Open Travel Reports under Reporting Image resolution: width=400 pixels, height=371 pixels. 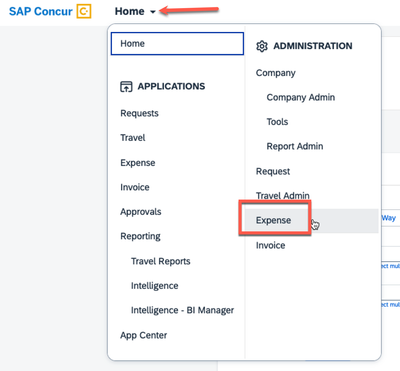[161, 261]
